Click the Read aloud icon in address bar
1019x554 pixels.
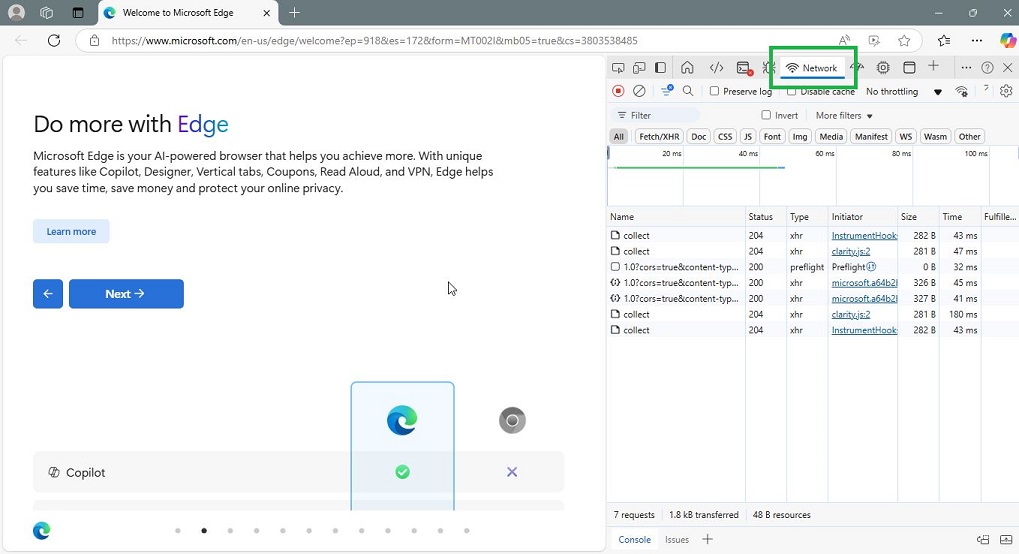(844, 40)
